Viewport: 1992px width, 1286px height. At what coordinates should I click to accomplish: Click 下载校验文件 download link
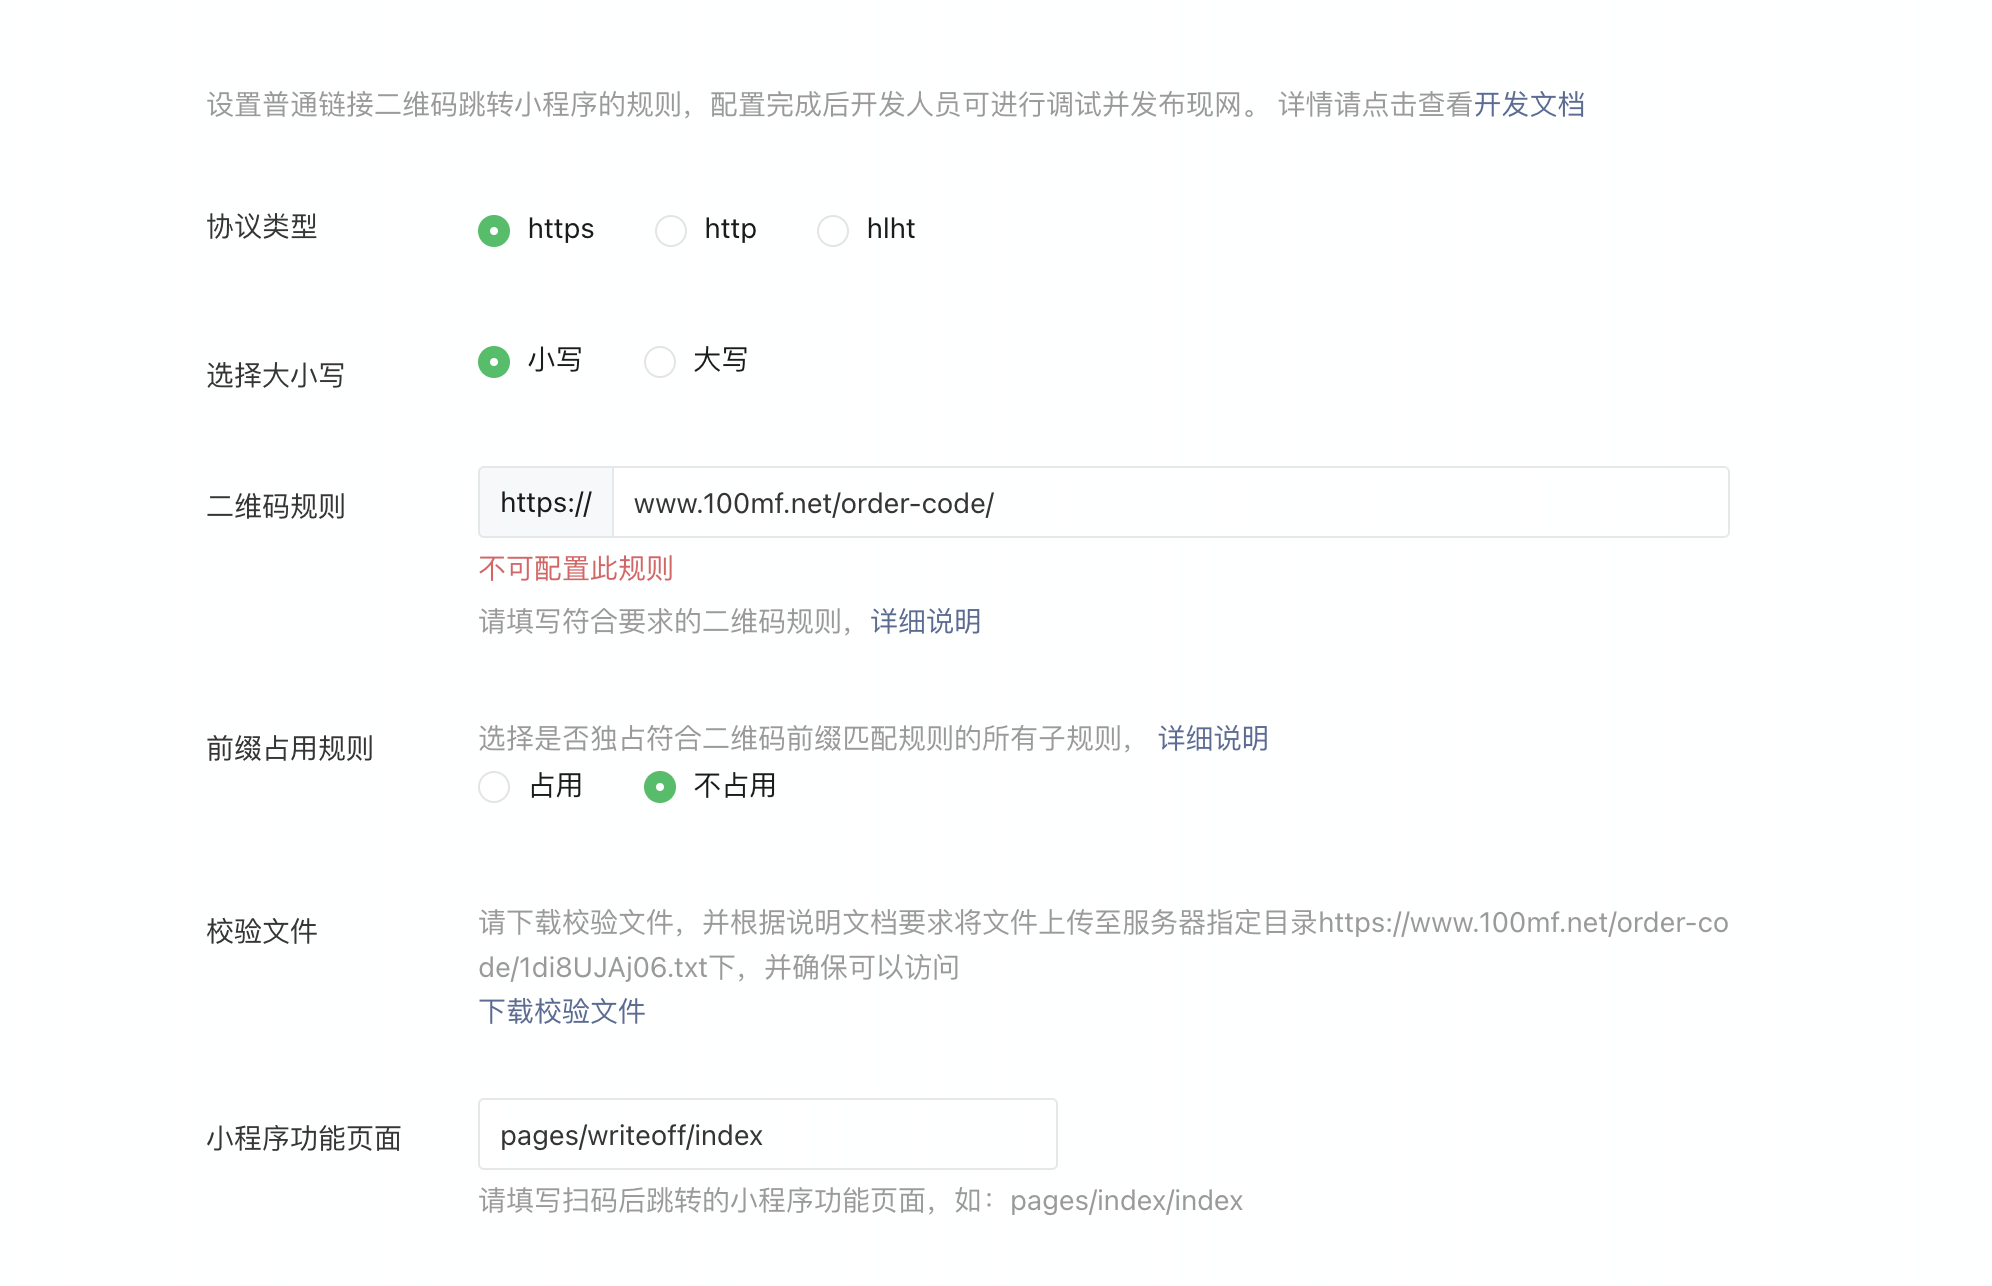(562, 1012)
